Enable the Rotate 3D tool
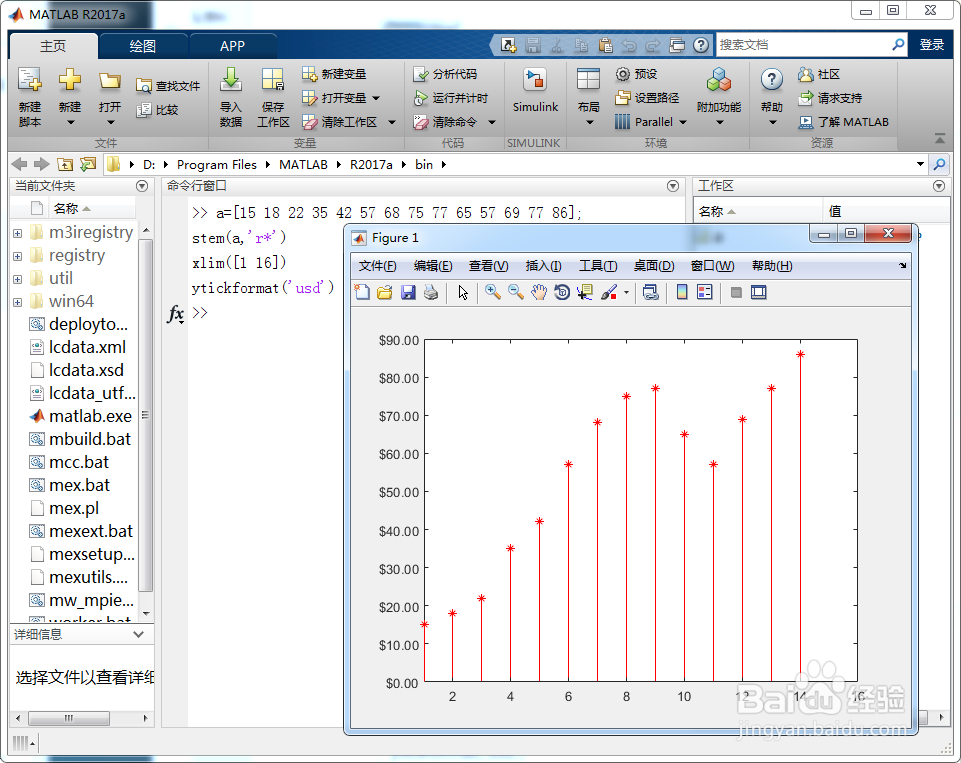Screen dimensions: 961x763 coord(562,292)
